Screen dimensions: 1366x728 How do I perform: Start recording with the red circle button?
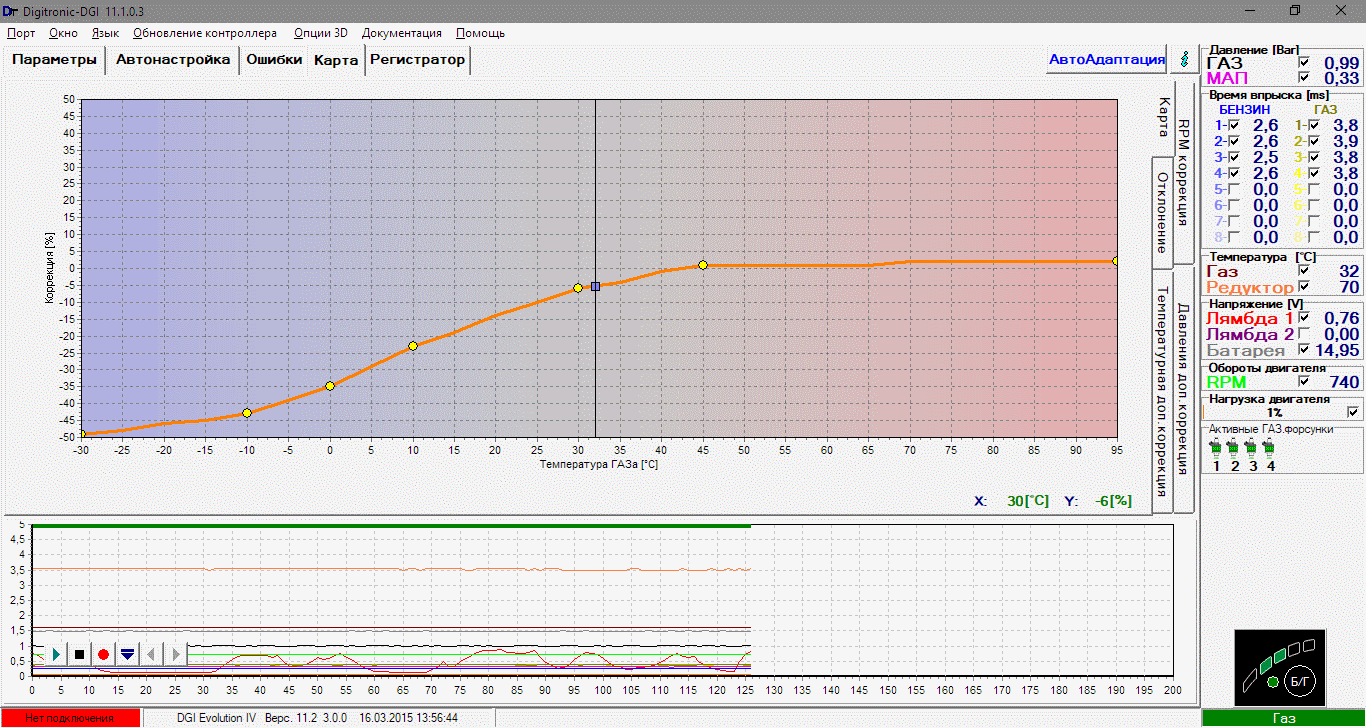click(103, 654)
